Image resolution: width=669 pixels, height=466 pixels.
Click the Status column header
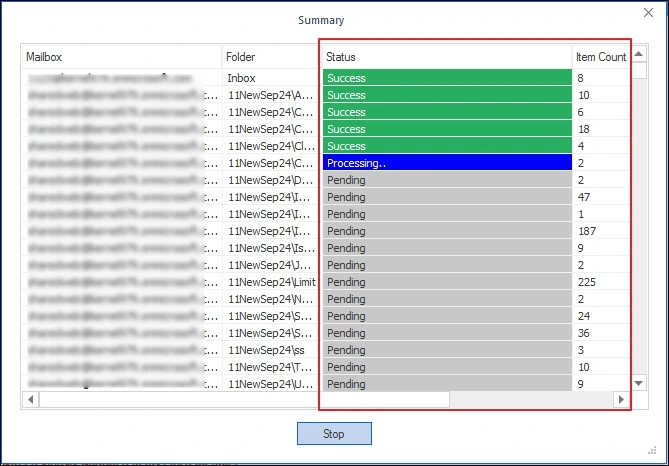(447, 57)
